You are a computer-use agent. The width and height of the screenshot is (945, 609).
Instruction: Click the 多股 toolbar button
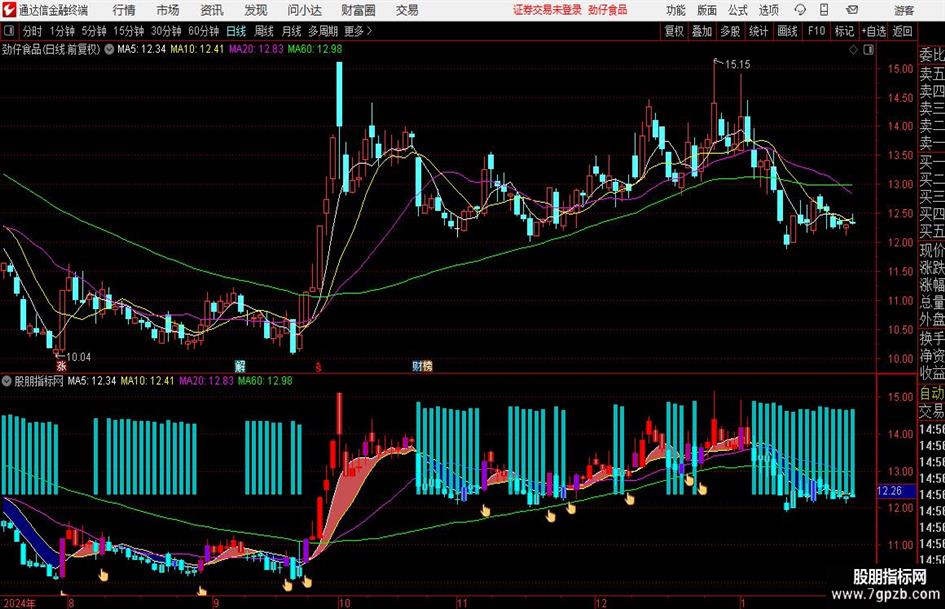[x=730, y=31]
